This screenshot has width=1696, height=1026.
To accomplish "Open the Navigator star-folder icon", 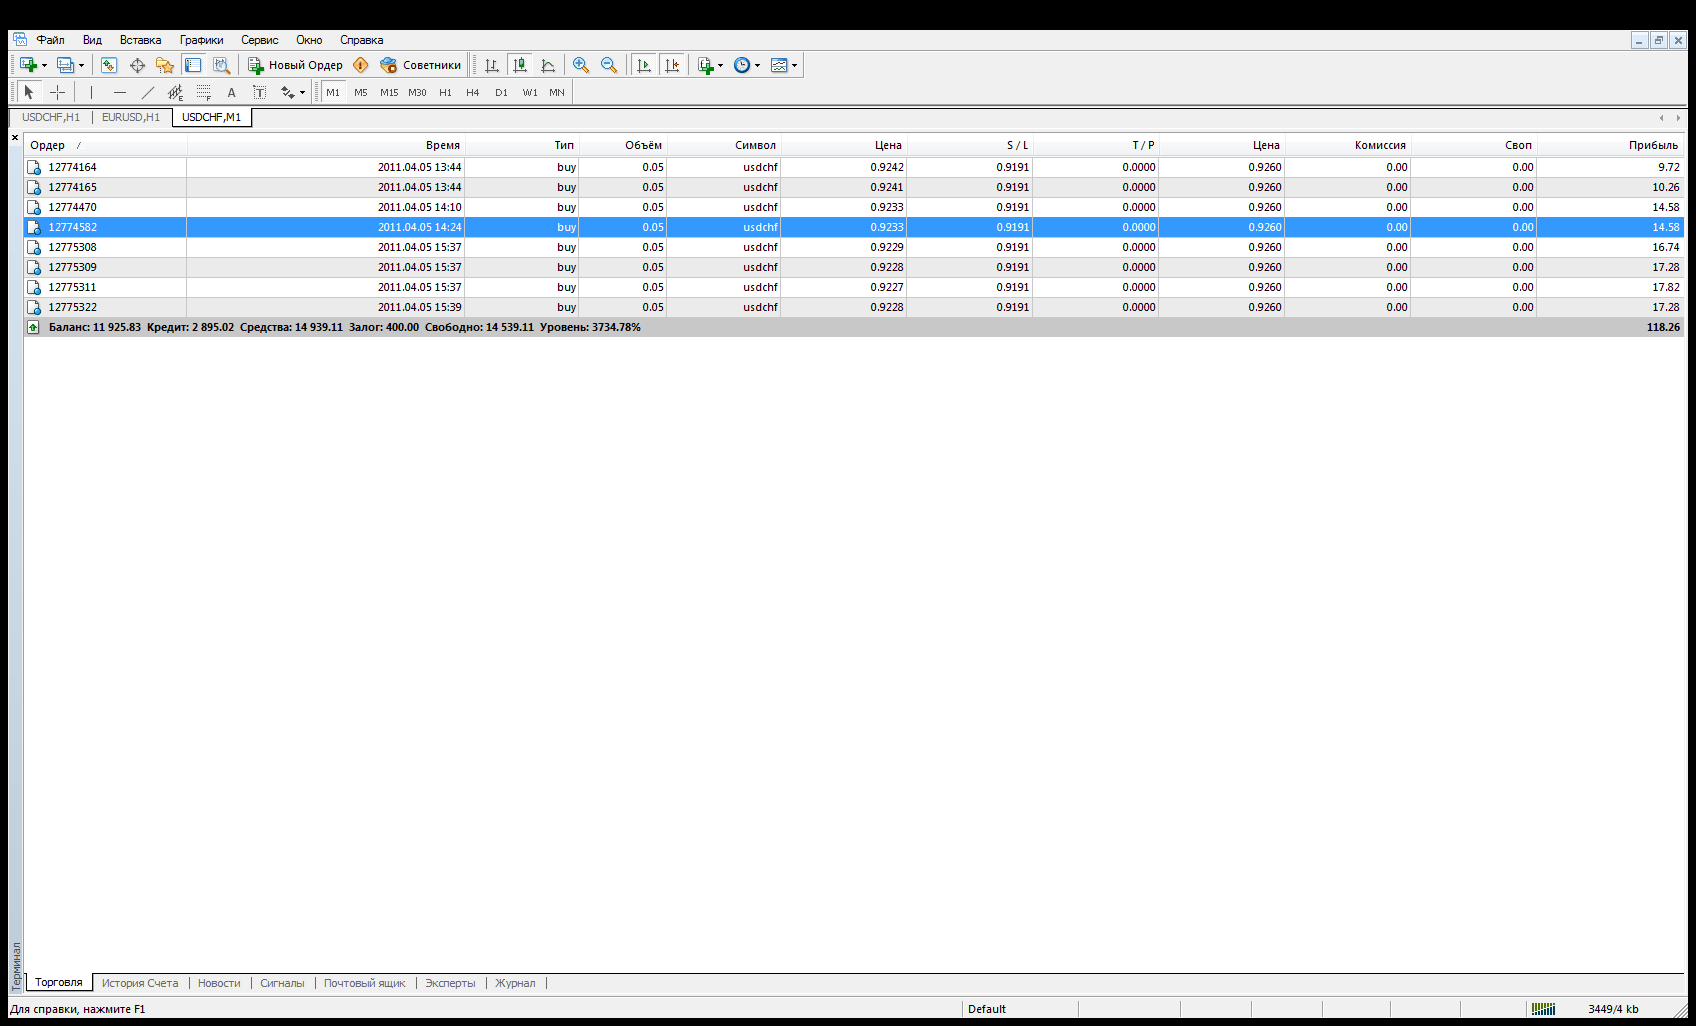I will pyautogui.click(x=165, y=65).
